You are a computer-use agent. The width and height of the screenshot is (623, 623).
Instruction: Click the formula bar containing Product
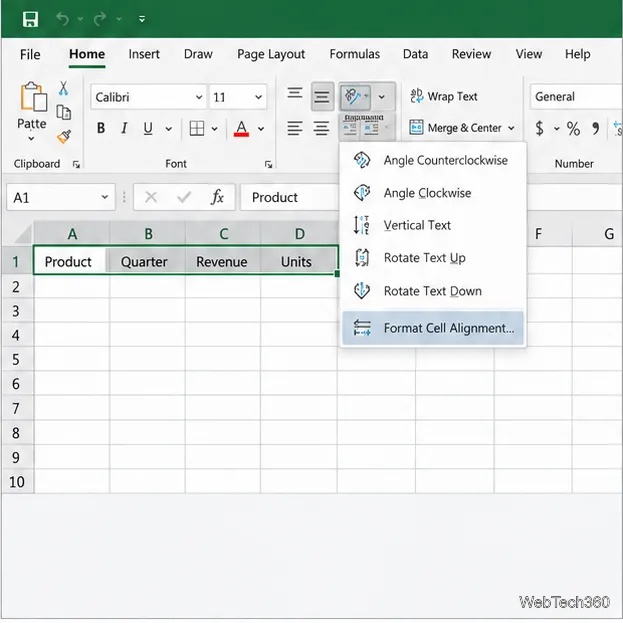point(289,197)
